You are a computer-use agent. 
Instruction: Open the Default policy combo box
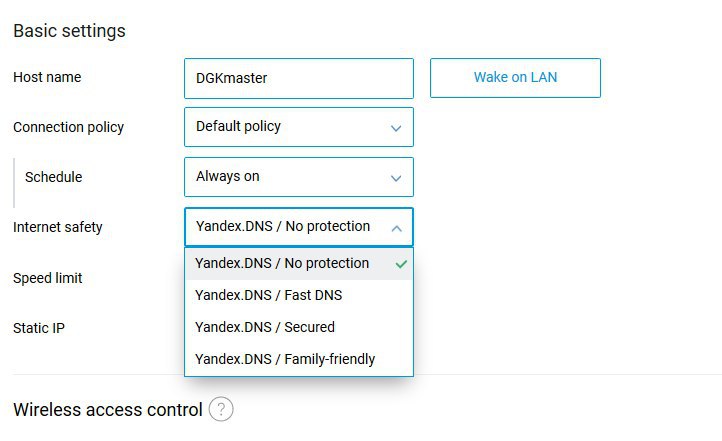[299, 127]
